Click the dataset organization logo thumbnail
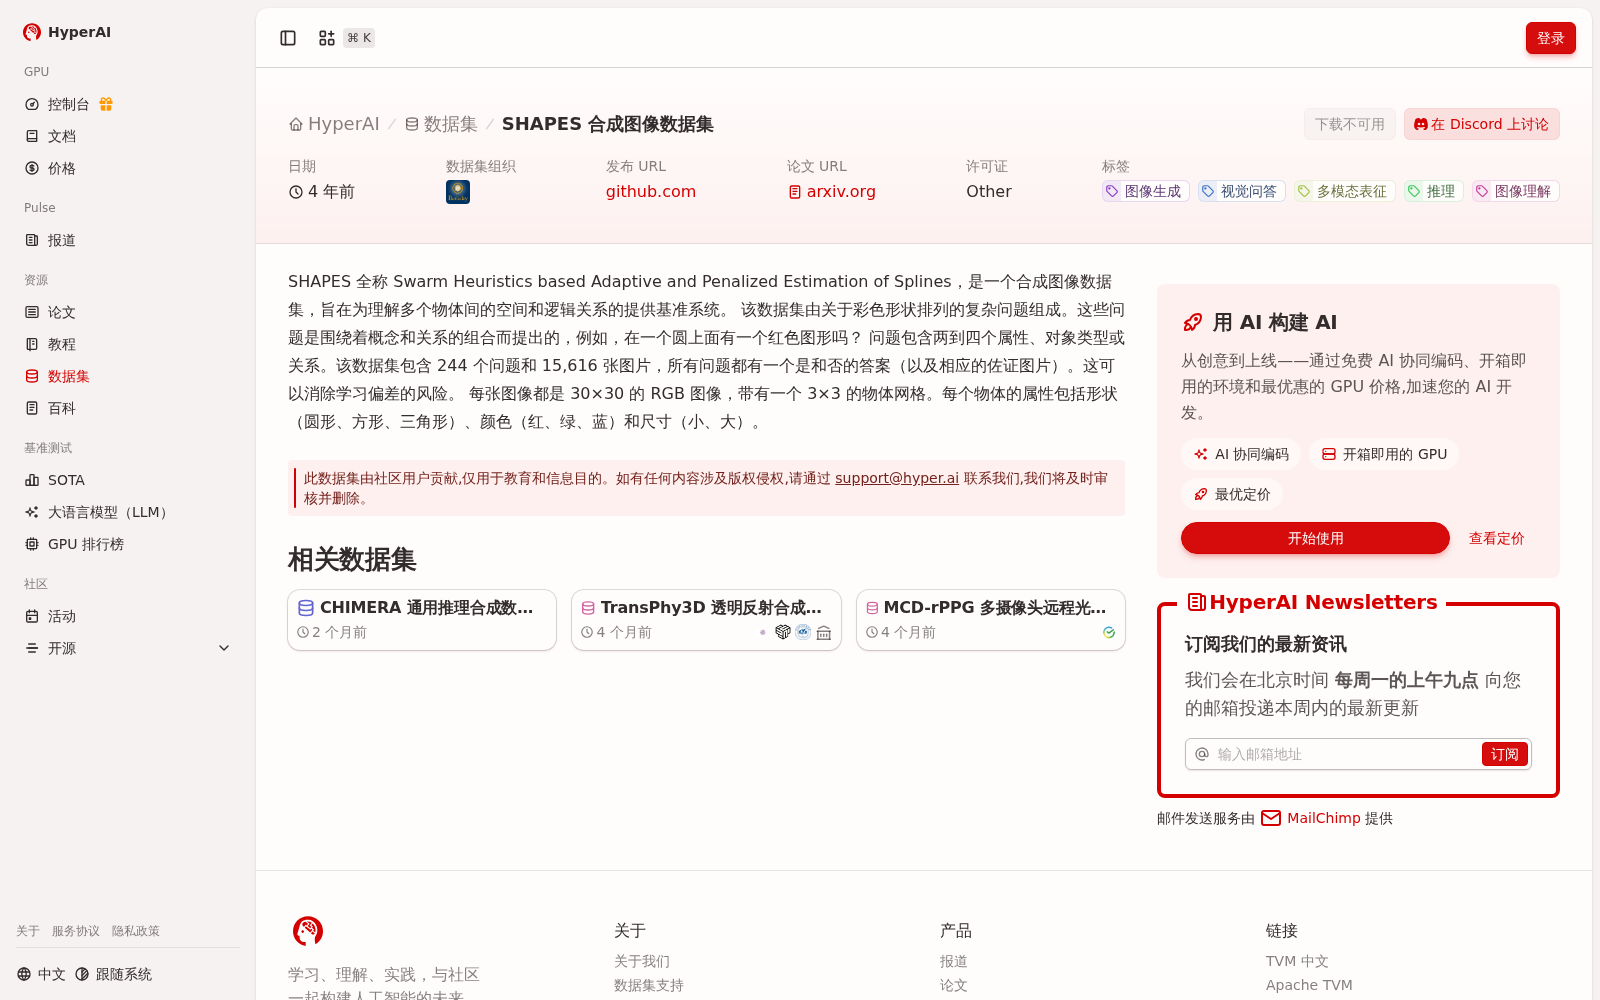This screenshot has width=1600, height=1000. point(458,192)
